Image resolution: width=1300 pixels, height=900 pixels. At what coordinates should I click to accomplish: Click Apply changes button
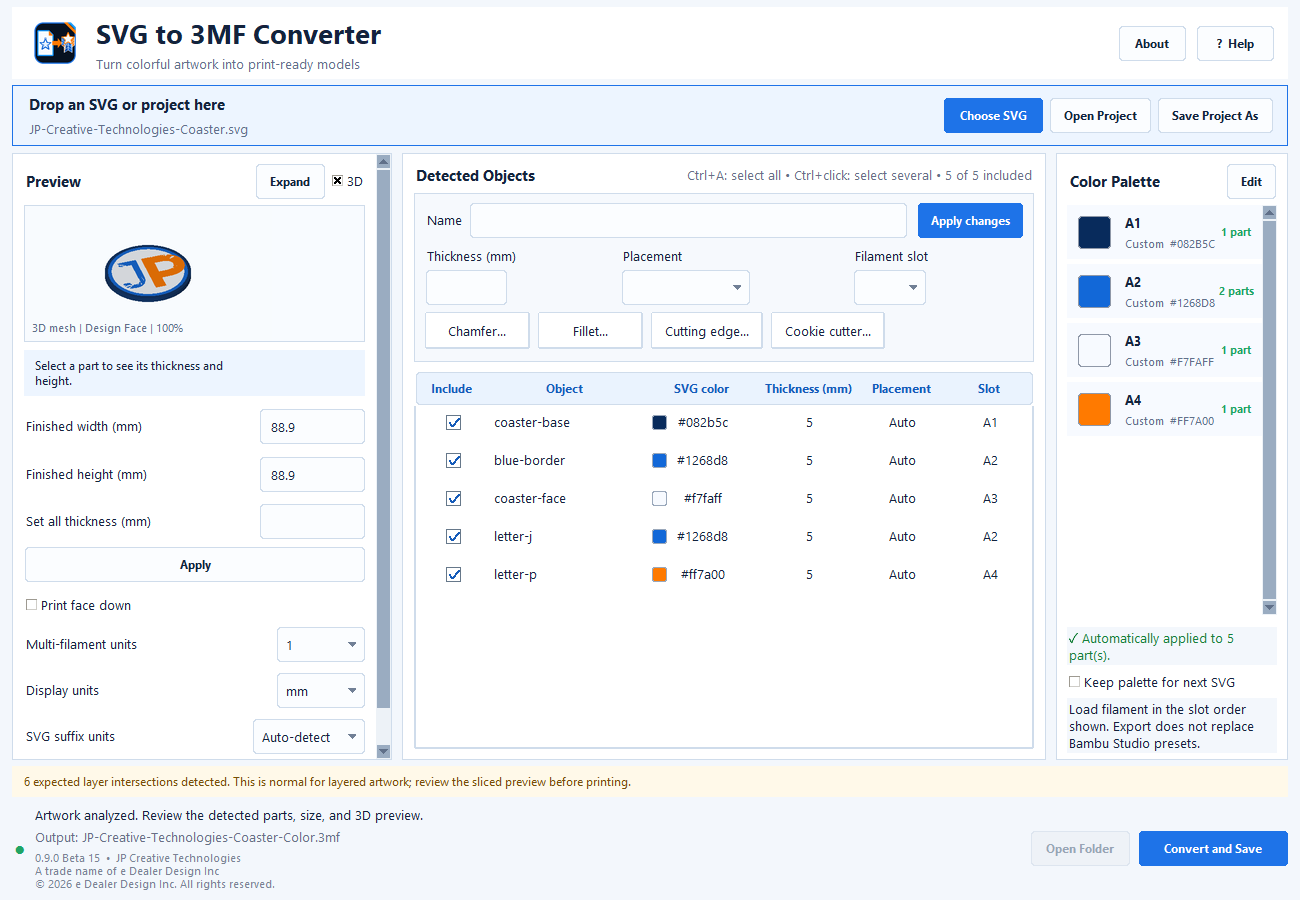coord(970,221)
